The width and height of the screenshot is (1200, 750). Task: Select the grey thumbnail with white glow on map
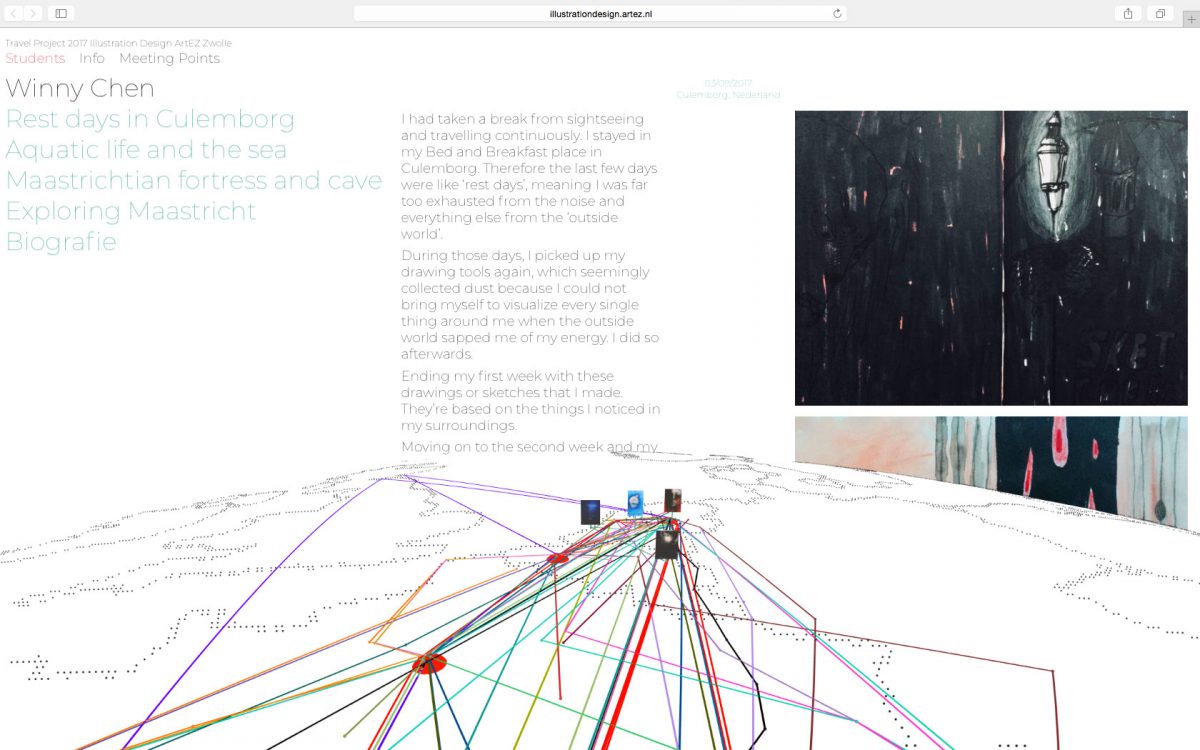click(667, 545)
